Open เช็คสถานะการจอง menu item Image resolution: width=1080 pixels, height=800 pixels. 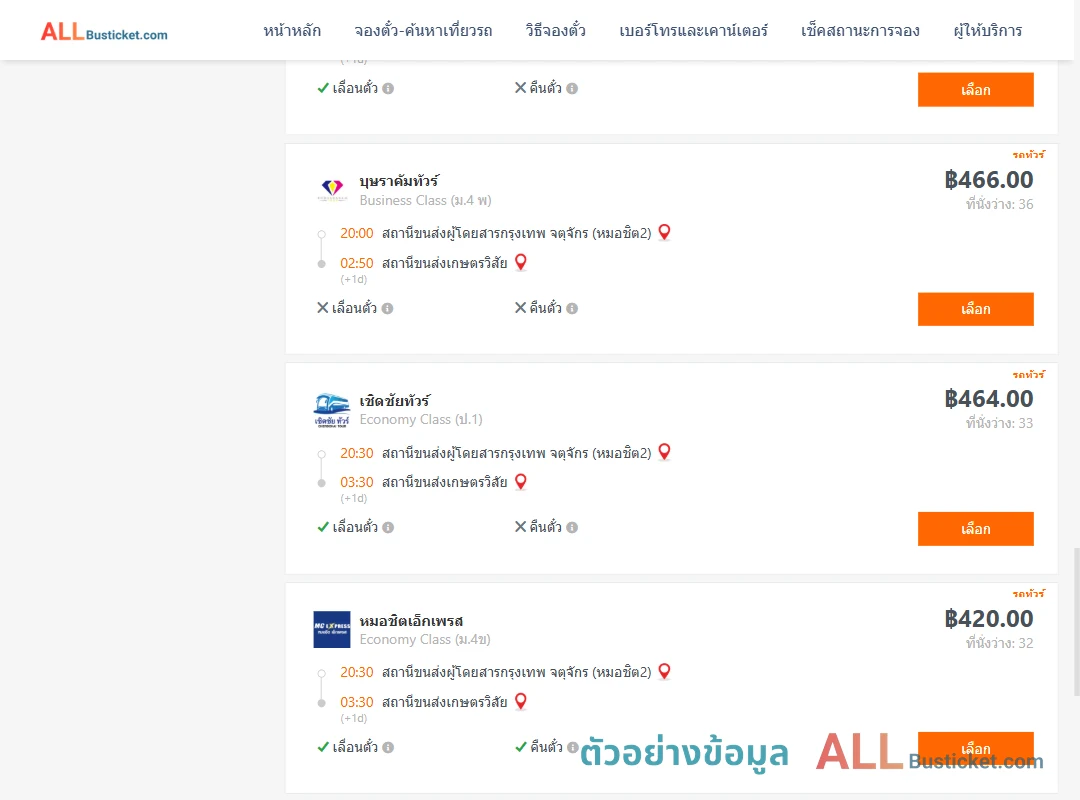(x=860, y=31)
